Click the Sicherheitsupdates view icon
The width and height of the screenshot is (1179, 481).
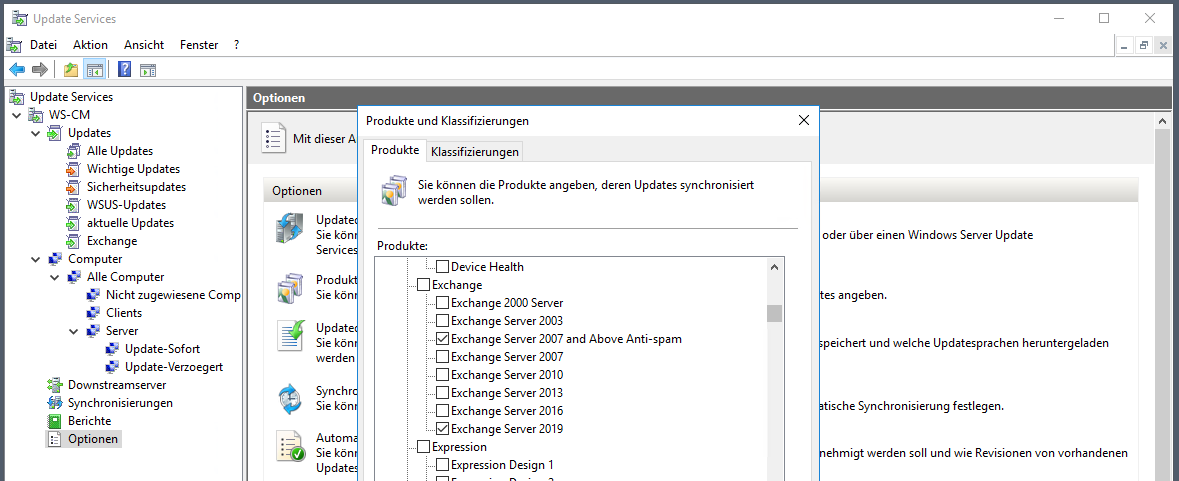74,187
